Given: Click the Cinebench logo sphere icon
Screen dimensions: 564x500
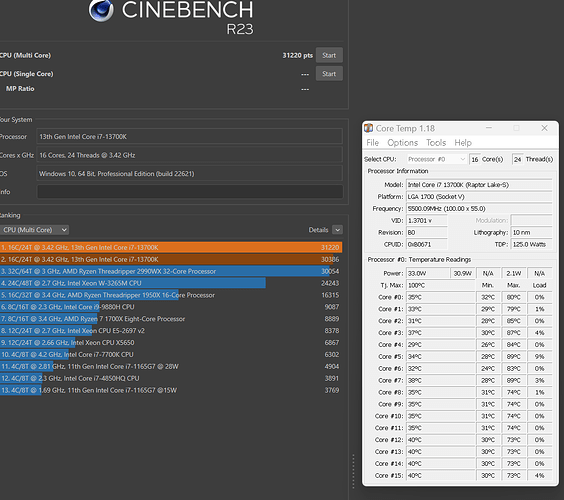Looking at the screenshot, I should pos(101,10).
